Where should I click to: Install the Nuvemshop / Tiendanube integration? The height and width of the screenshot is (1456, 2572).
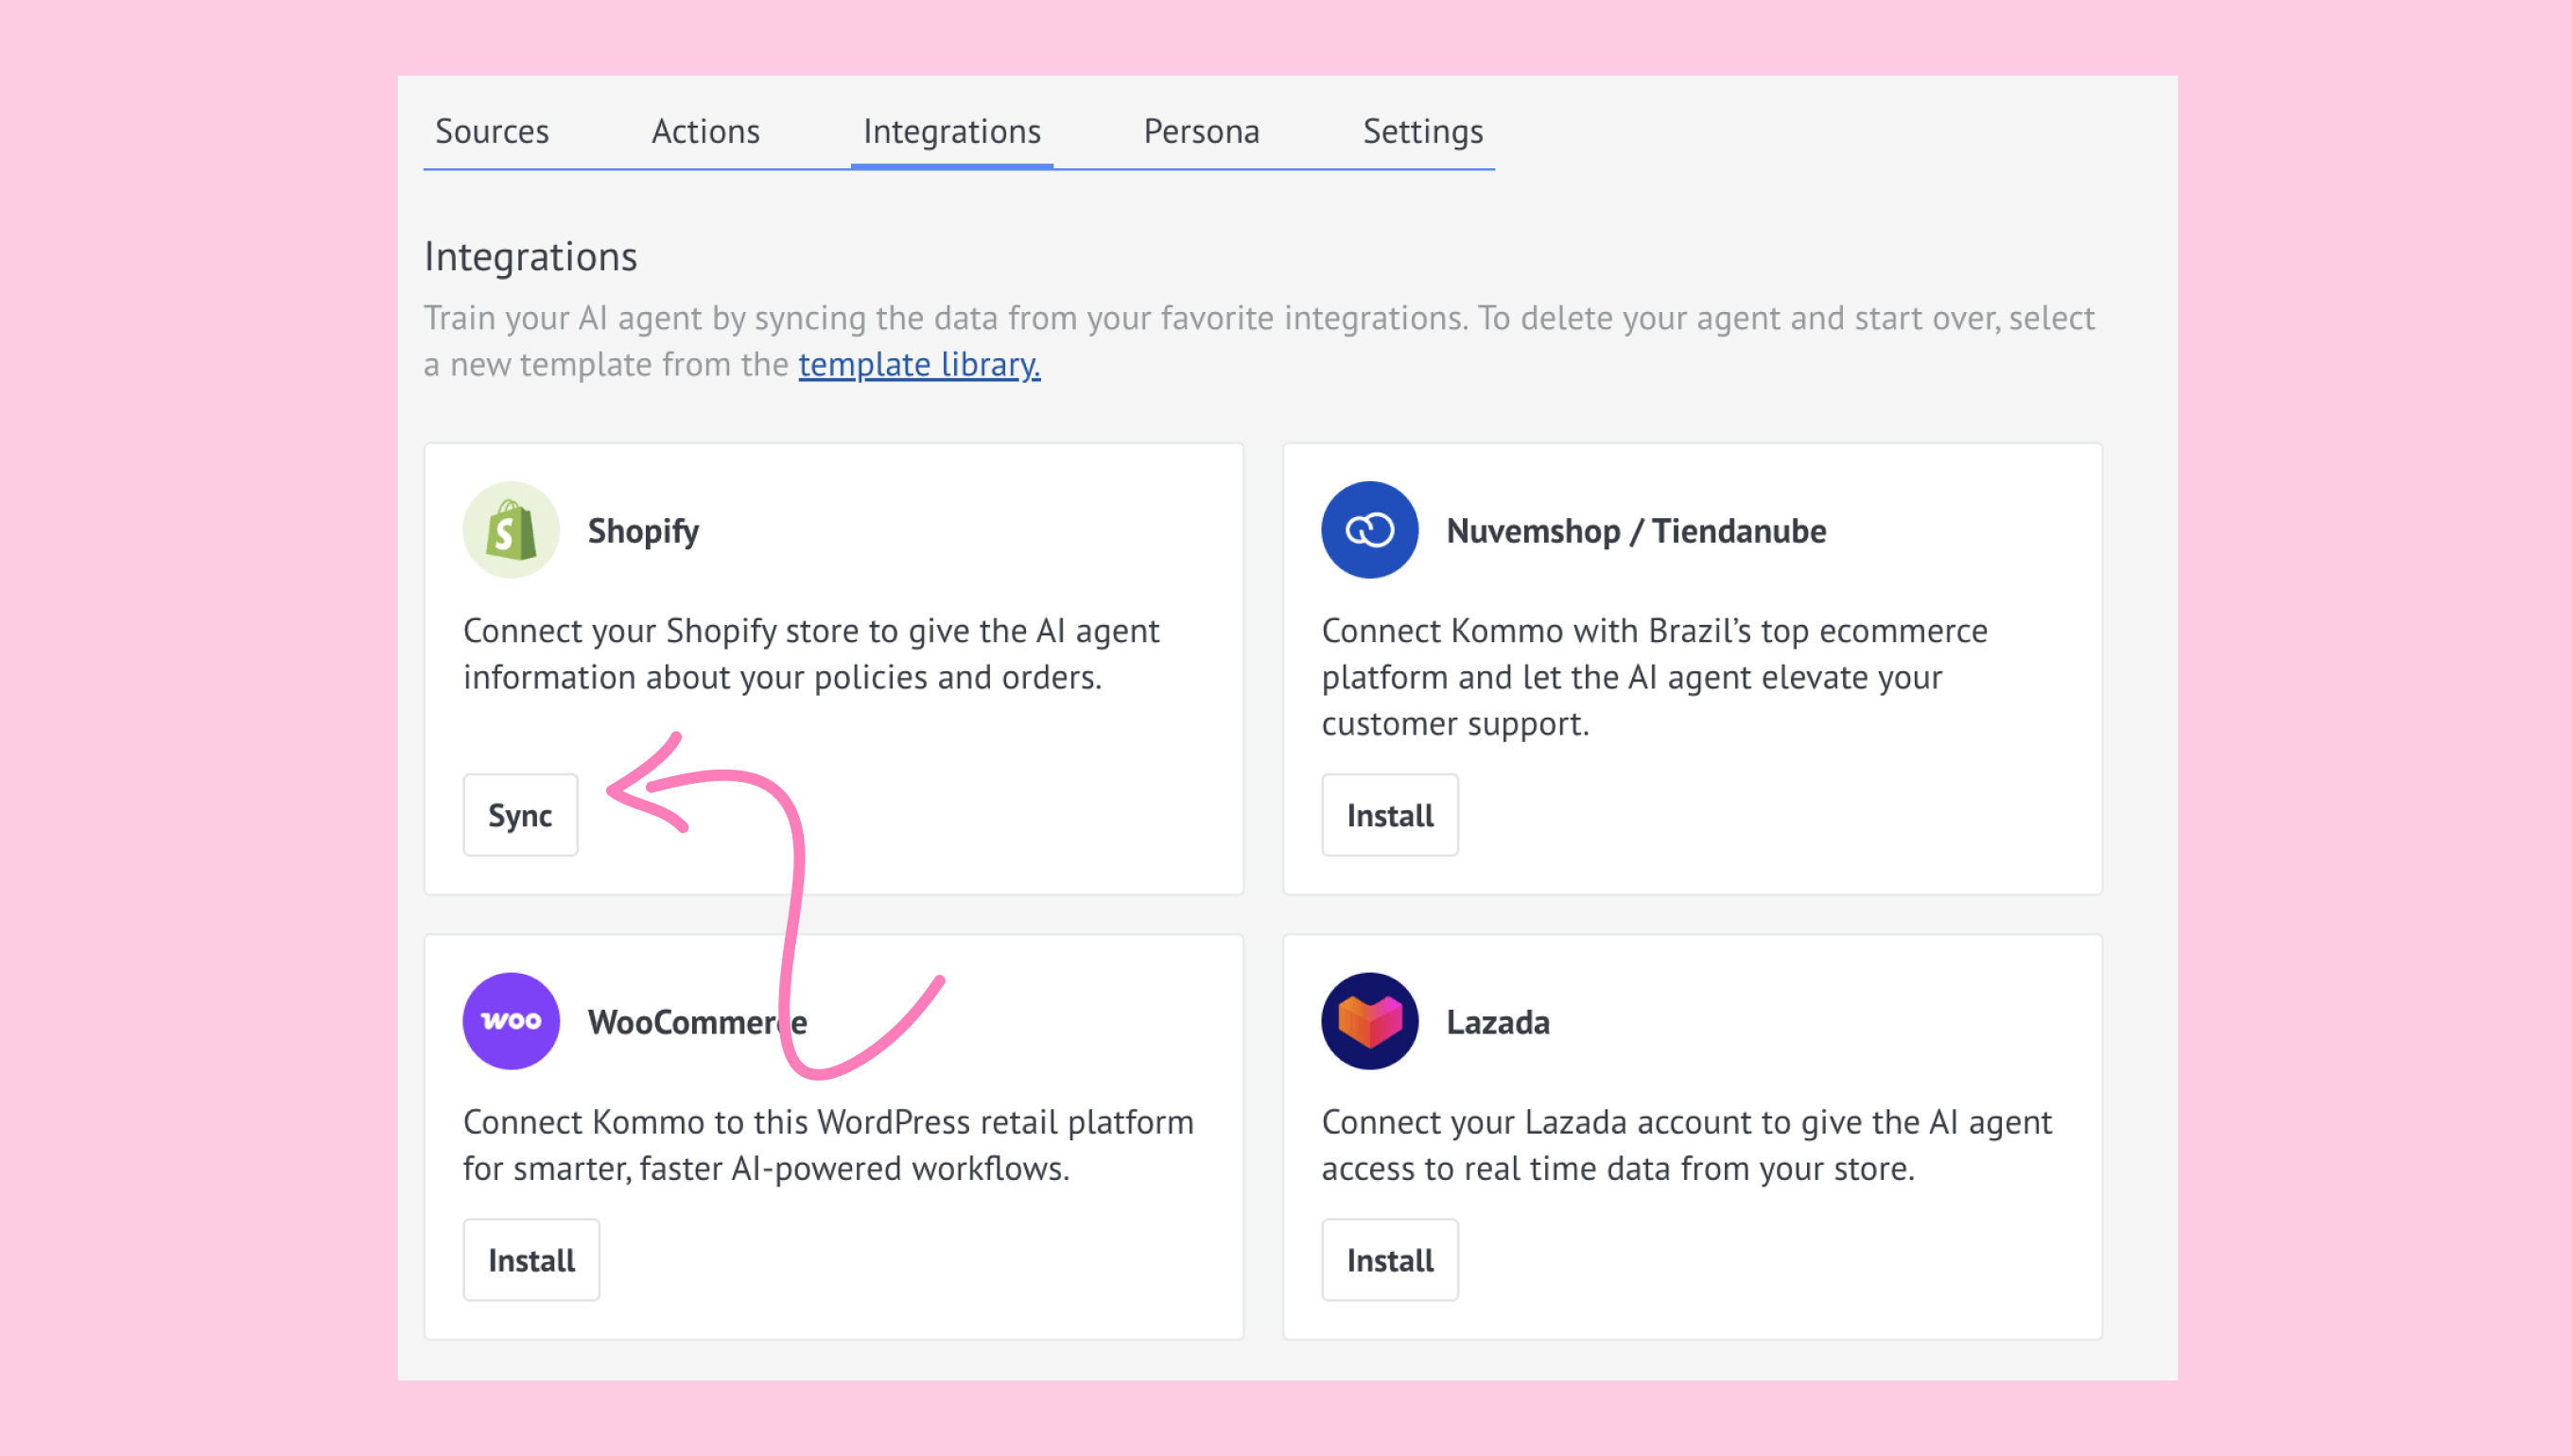[x=1389, y=815]
